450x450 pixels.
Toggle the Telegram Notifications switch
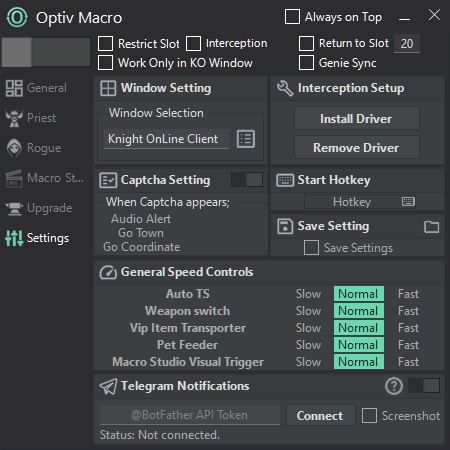coord(424,386)
